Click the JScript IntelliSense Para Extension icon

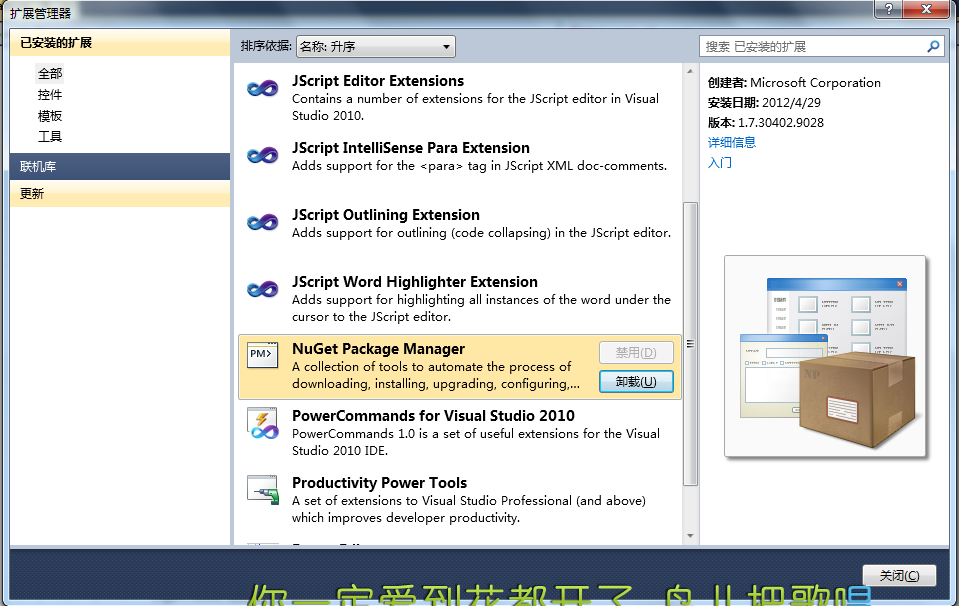coord(262,155)
